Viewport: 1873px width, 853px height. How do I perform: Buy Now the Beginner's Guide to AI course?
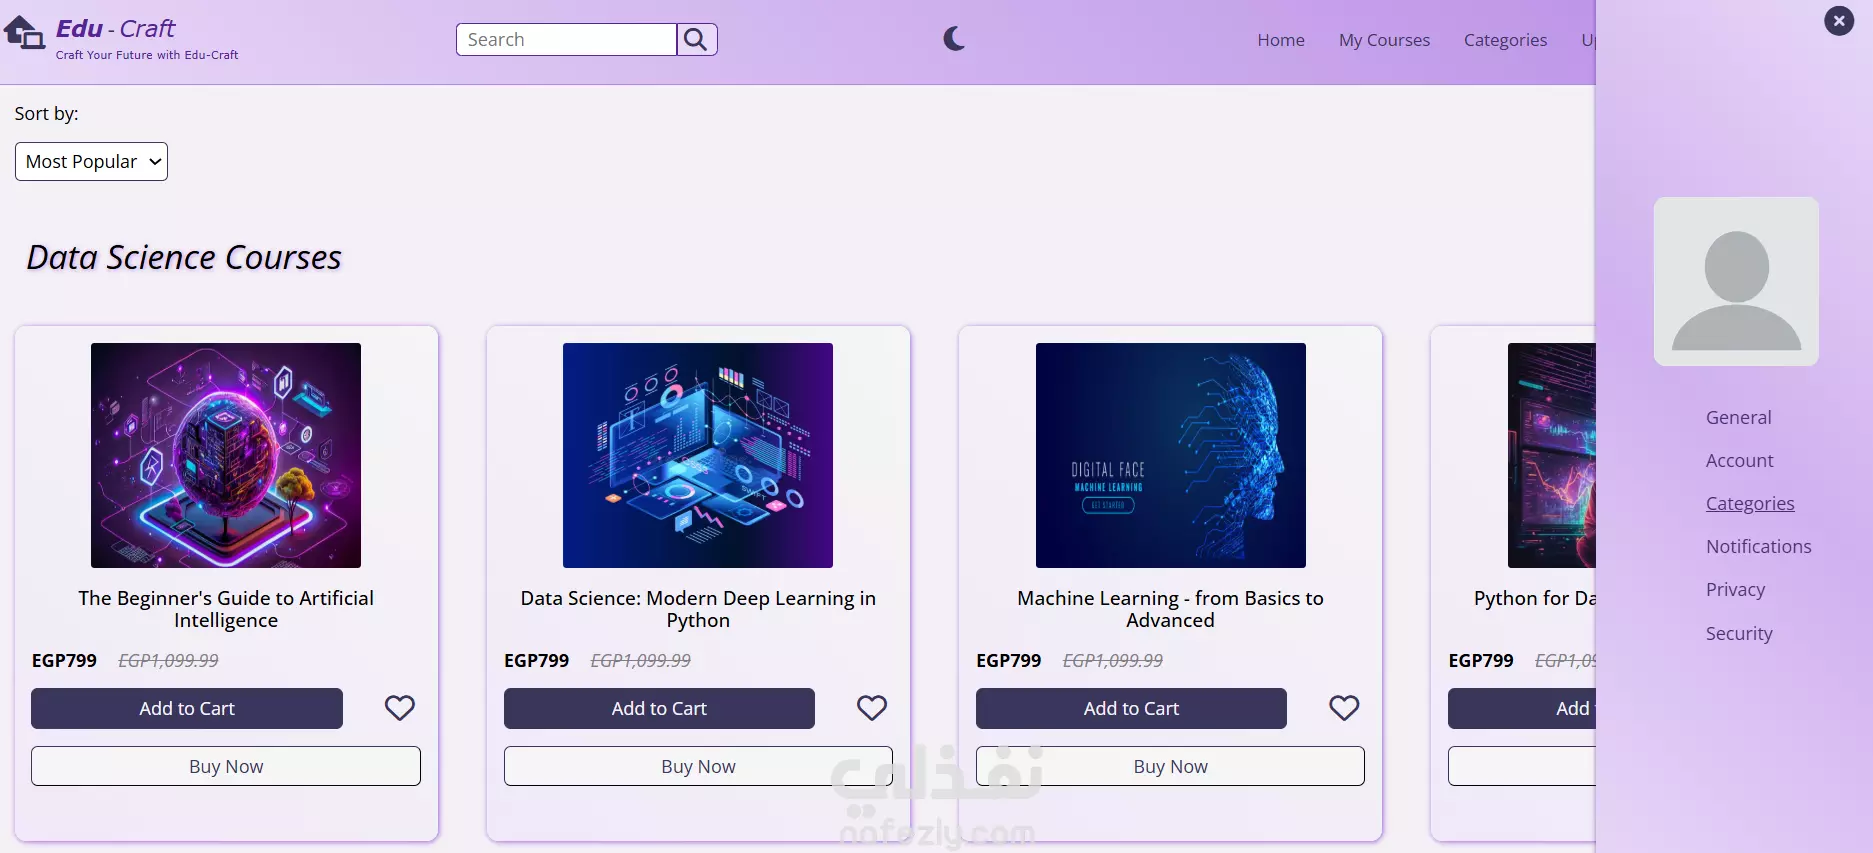[226, 766]
